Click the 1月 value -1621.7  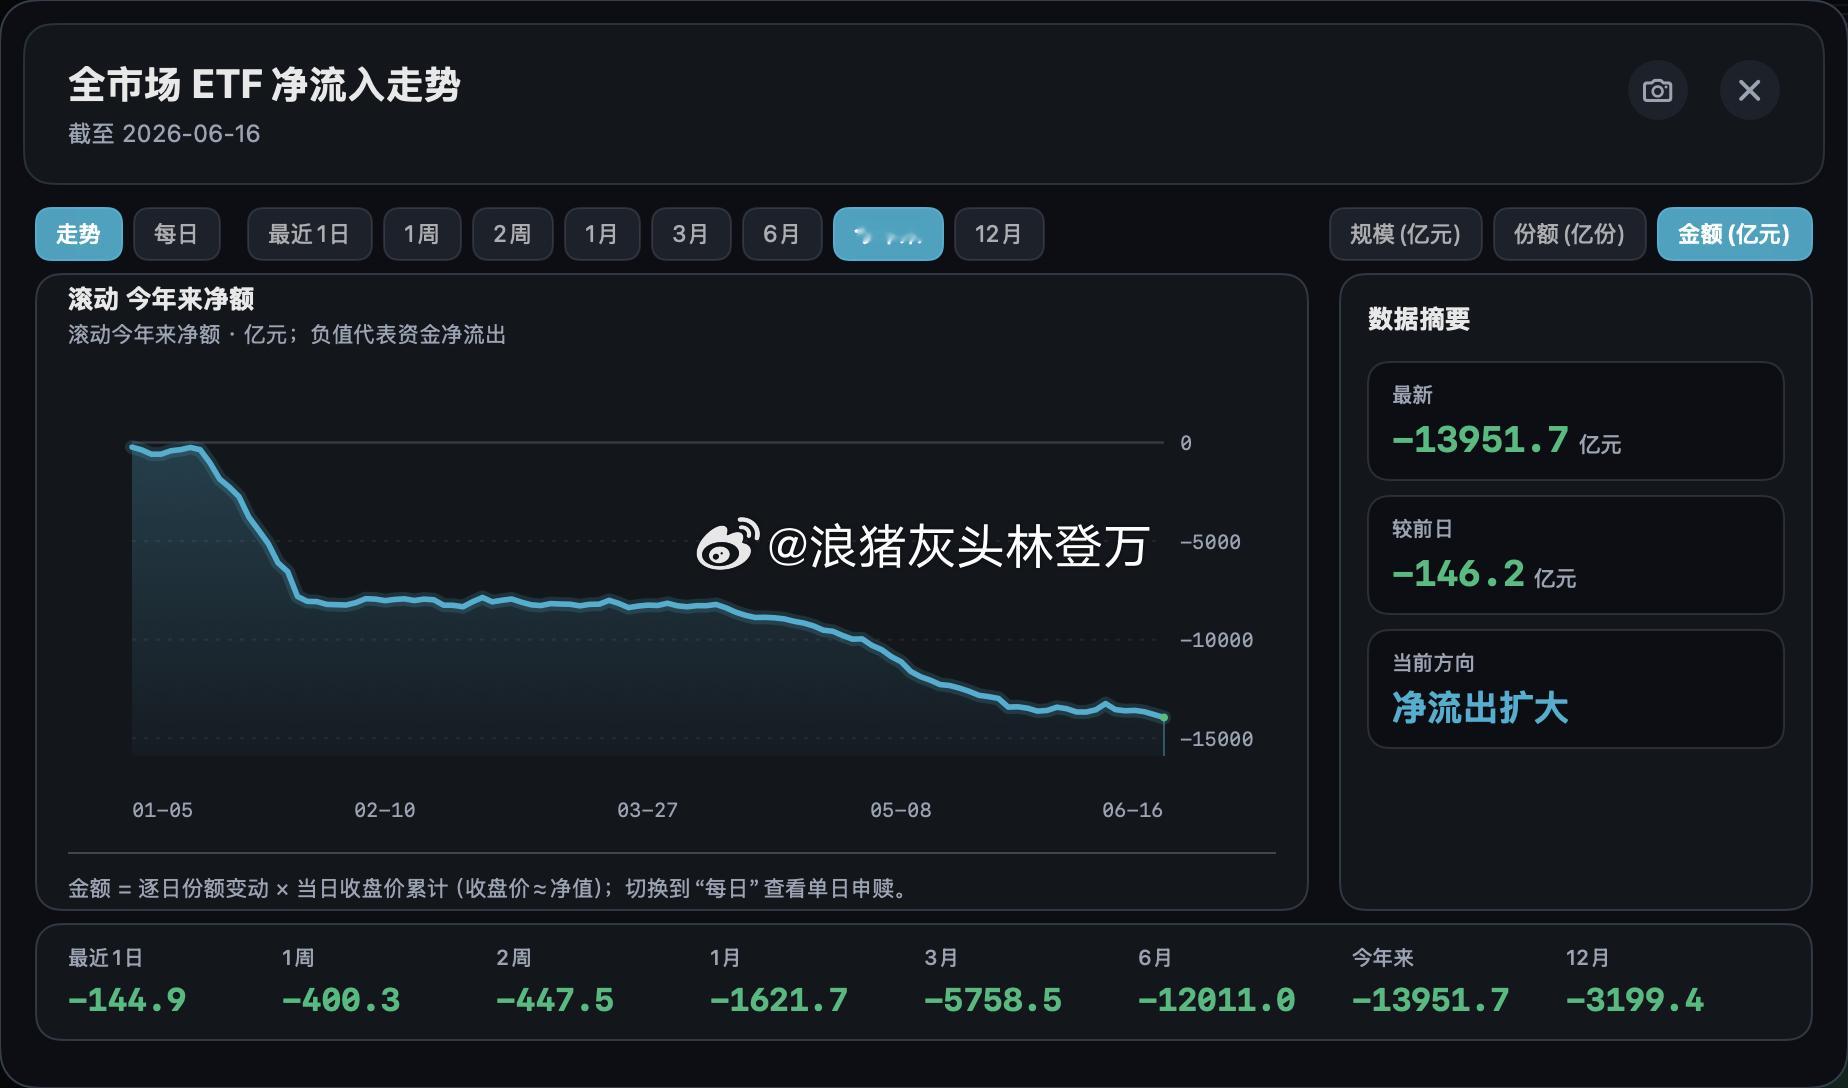click(x=779, y=1000)
